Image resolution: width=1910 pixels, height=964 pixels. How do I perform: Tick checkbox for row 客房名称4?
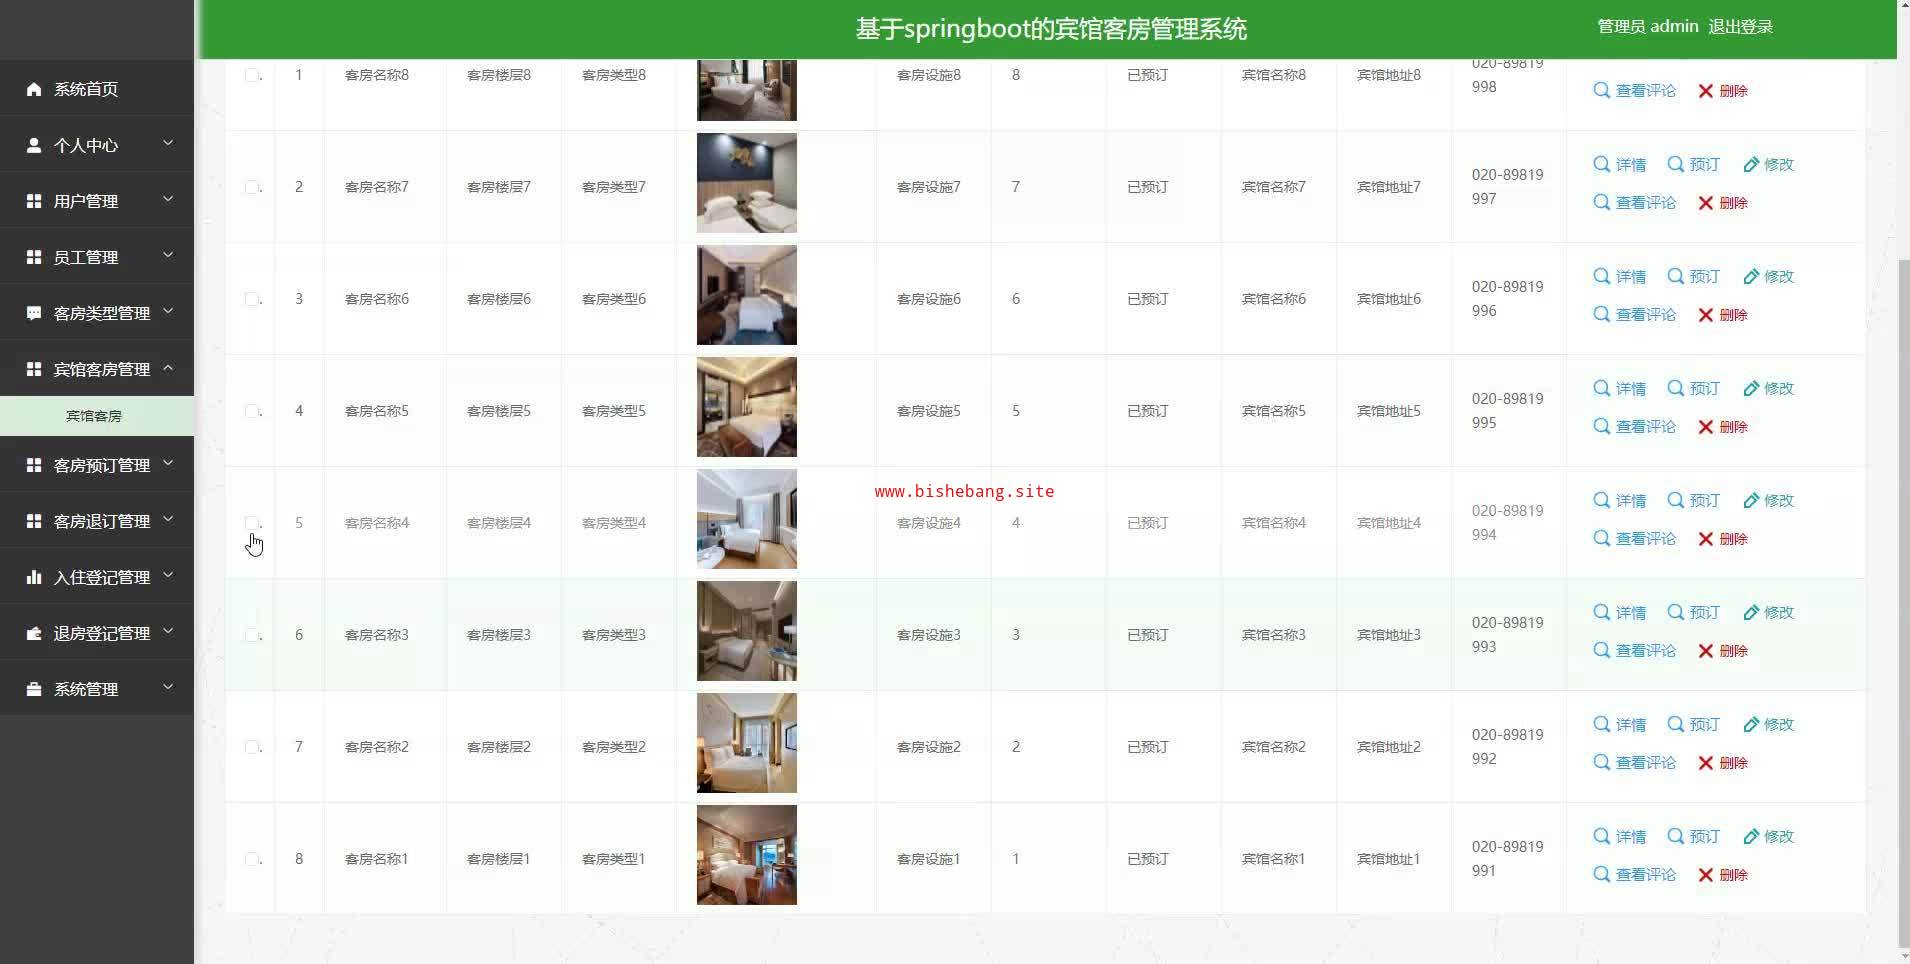[x=252, y=523]
